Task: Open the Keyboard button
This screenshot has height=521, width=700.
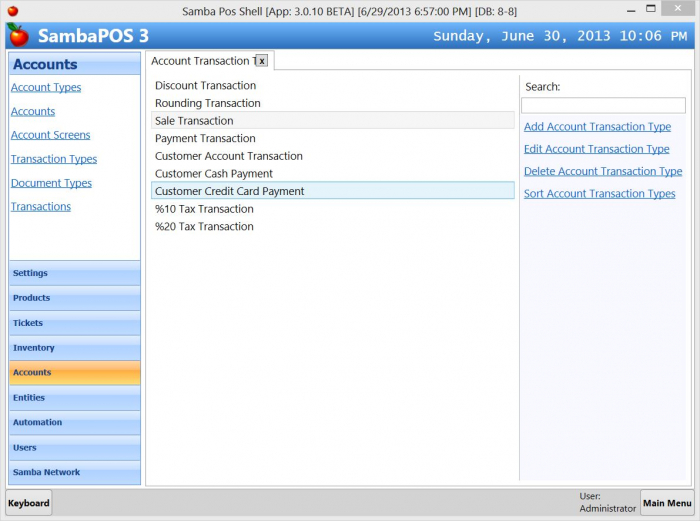Action: click(29, 503)
